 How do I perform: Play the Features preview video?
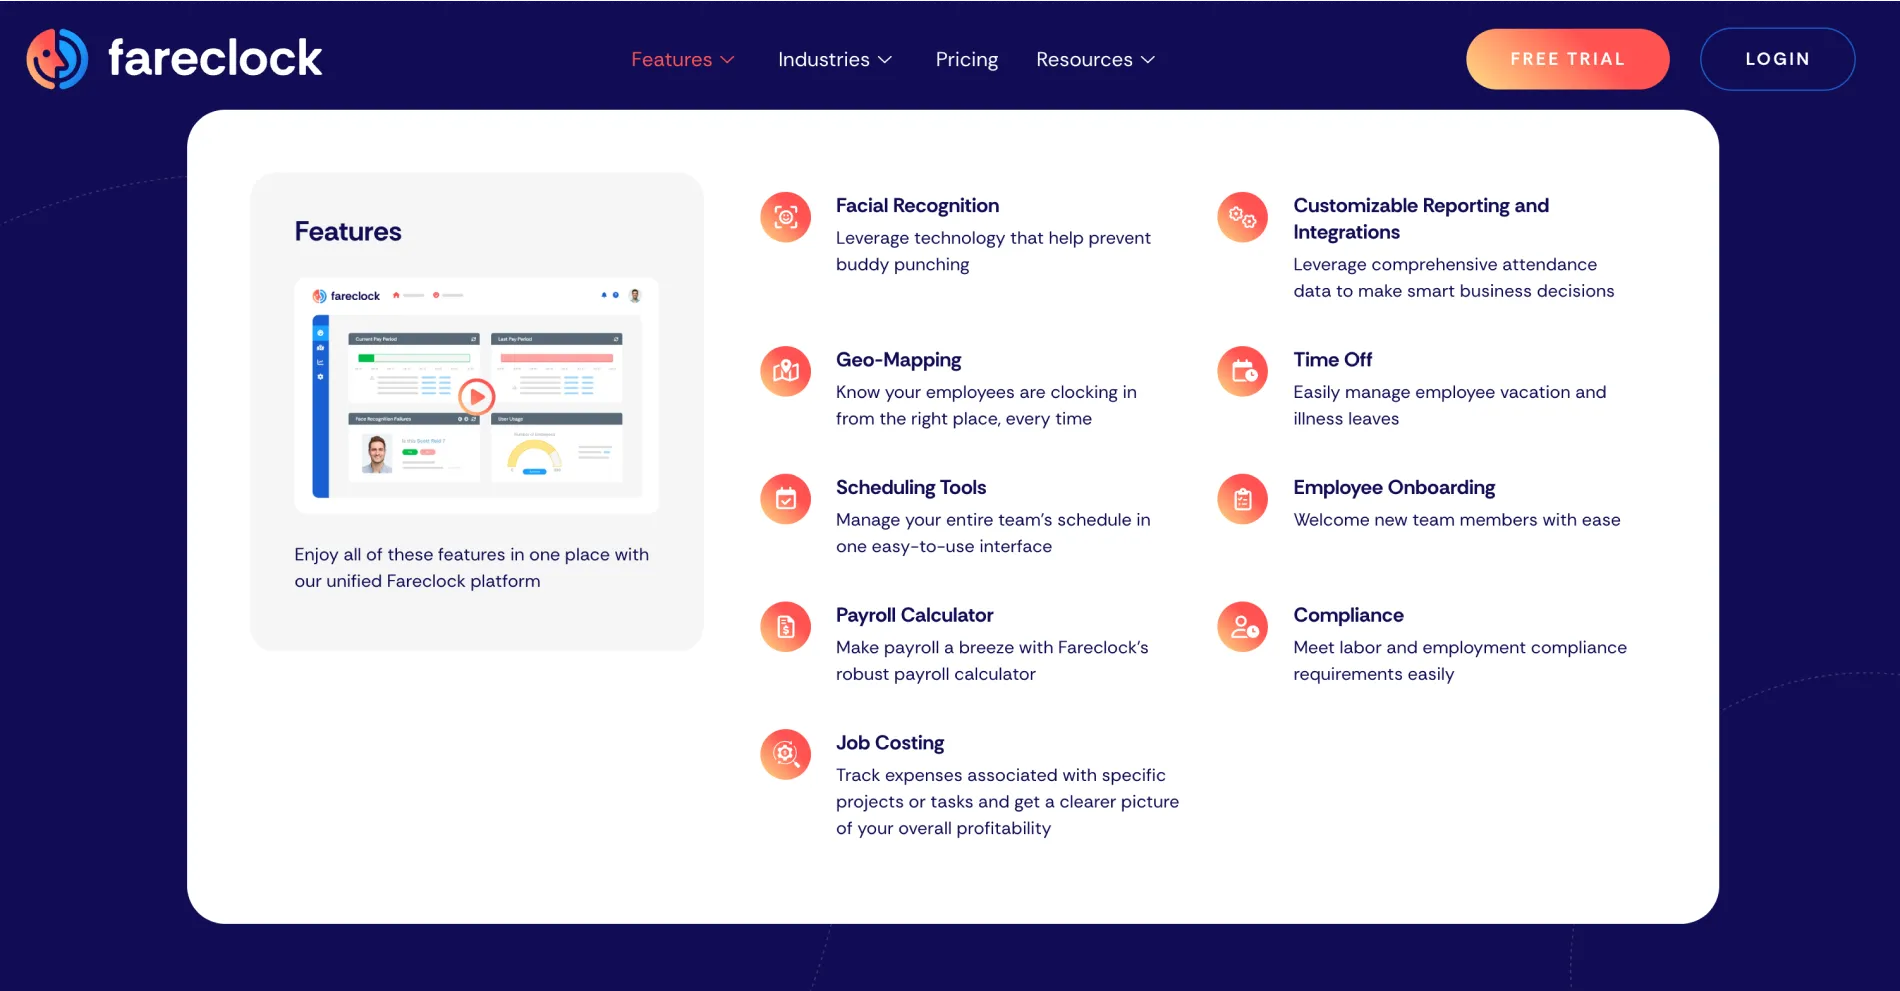[477, 397]
